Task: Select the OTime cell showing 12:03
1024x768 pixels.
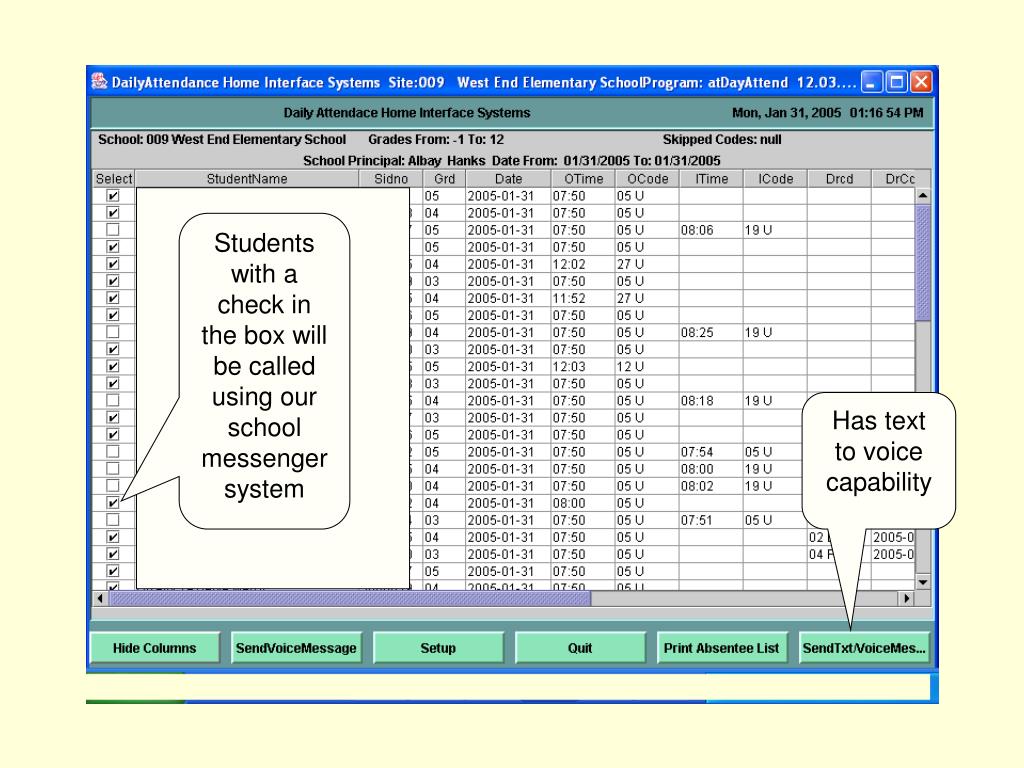Action: [583, 366]
